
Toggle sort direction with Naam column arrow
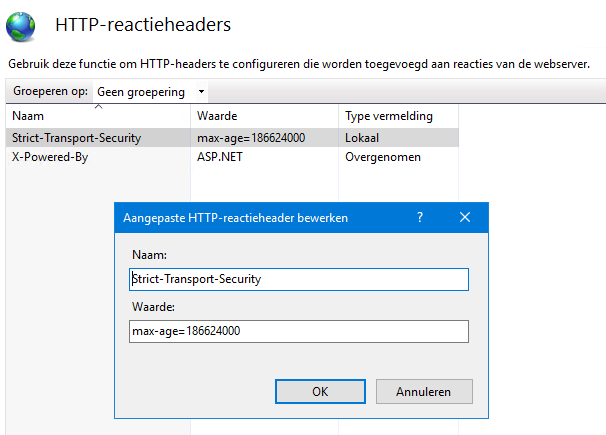click(x=99, y=106)
